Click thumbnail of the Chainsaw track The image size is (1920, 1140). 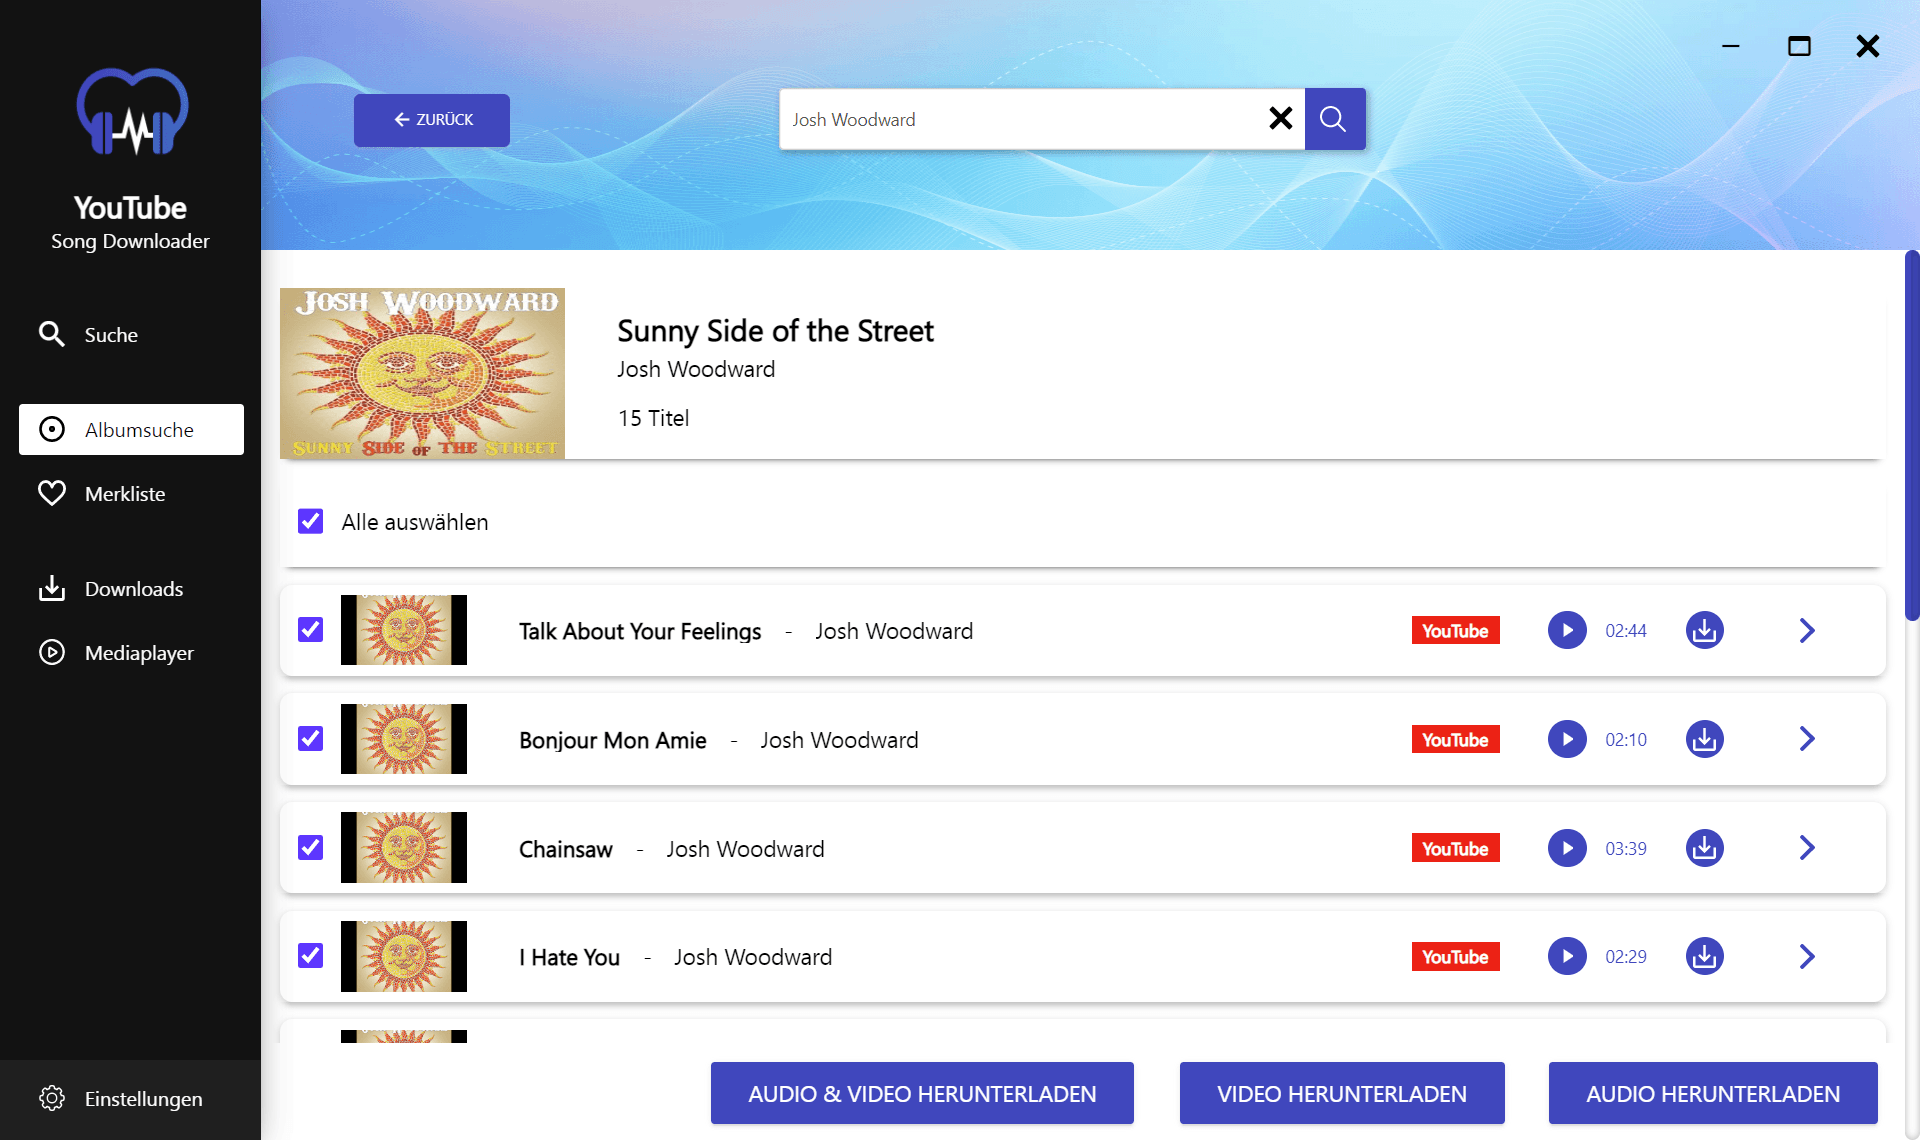404,848
